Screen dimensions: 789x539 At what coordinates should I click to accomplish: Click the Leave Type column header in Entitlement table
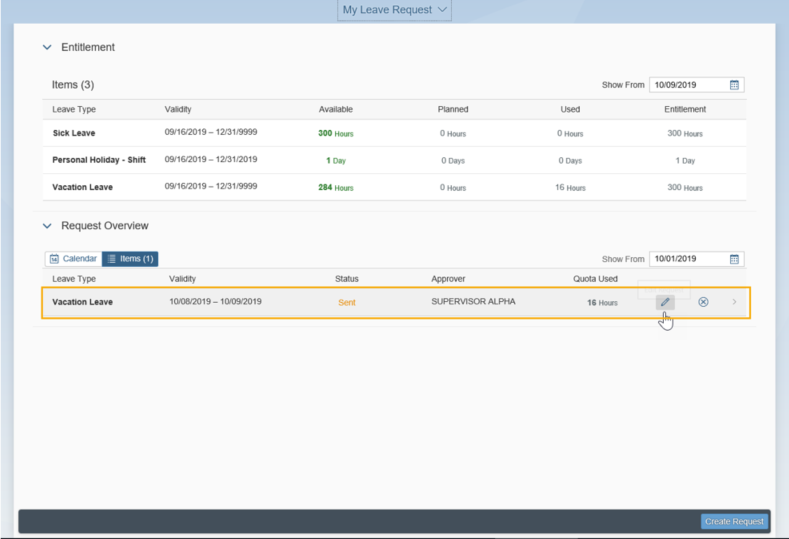[74, 109]
